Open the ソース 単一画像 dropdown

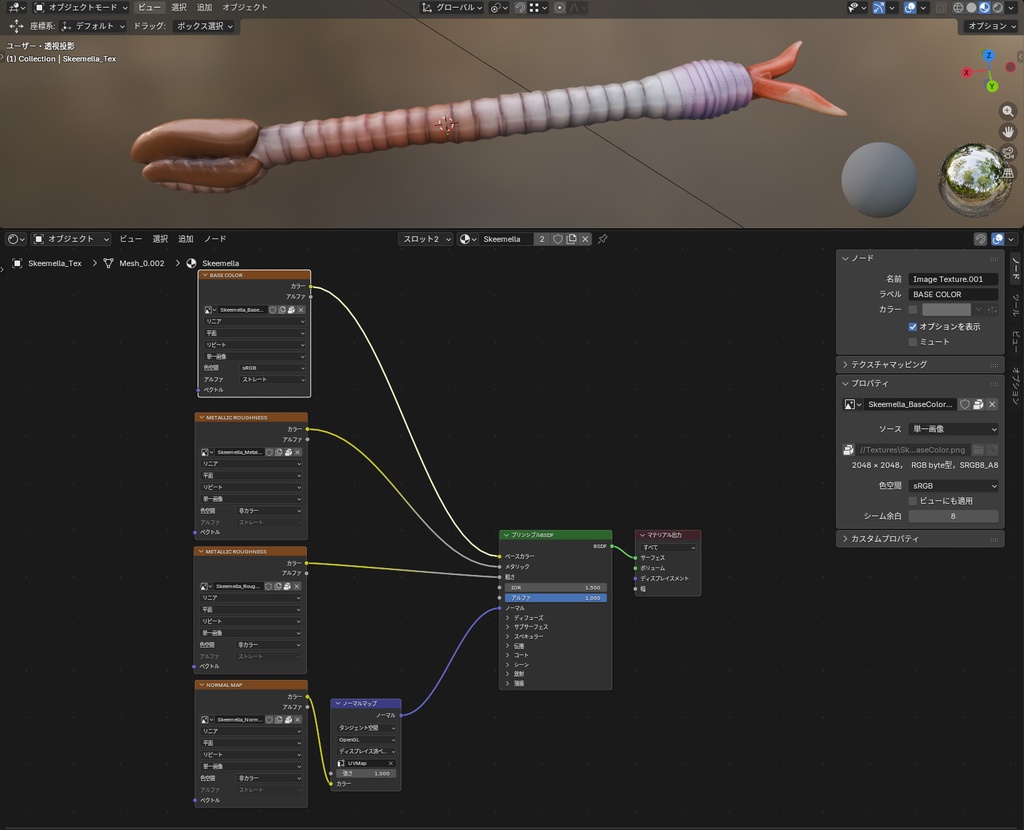click(953, 429)
